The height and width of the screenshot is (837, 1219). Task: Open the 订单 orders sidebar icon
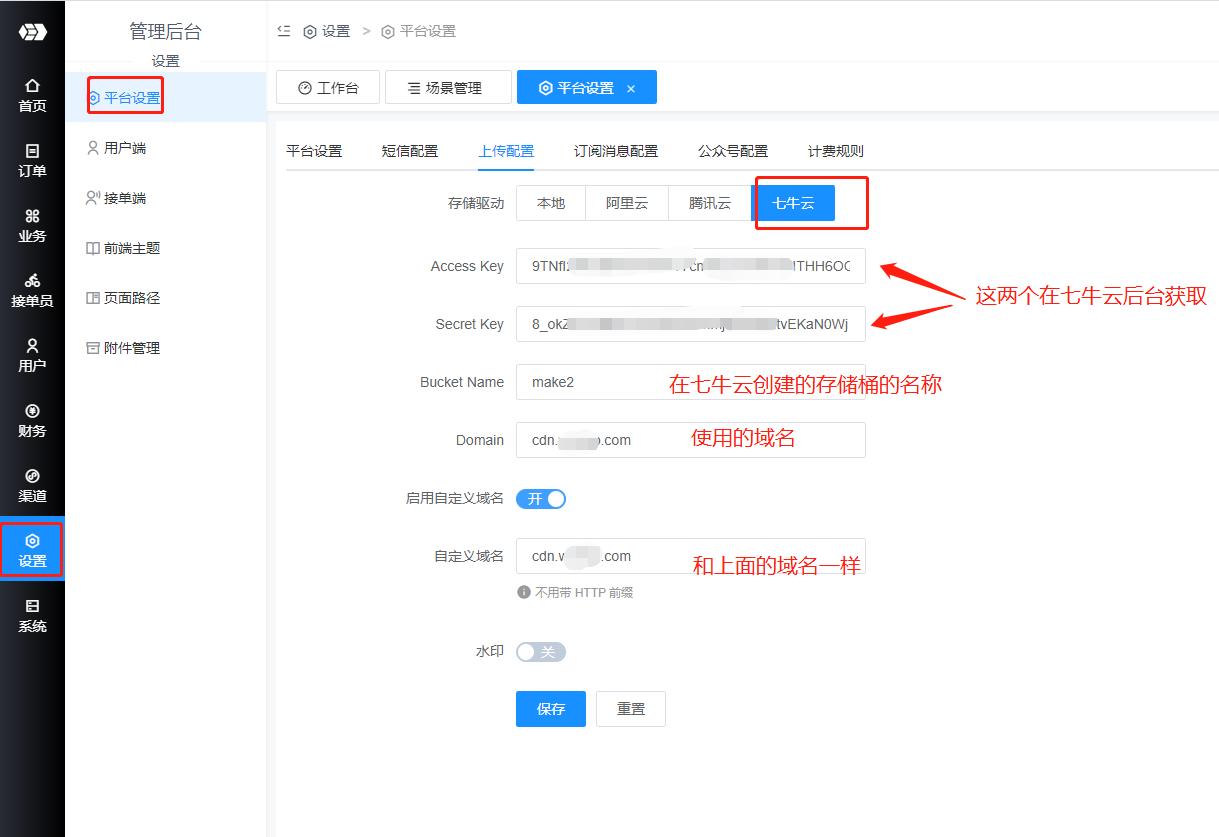pos(32,160)
